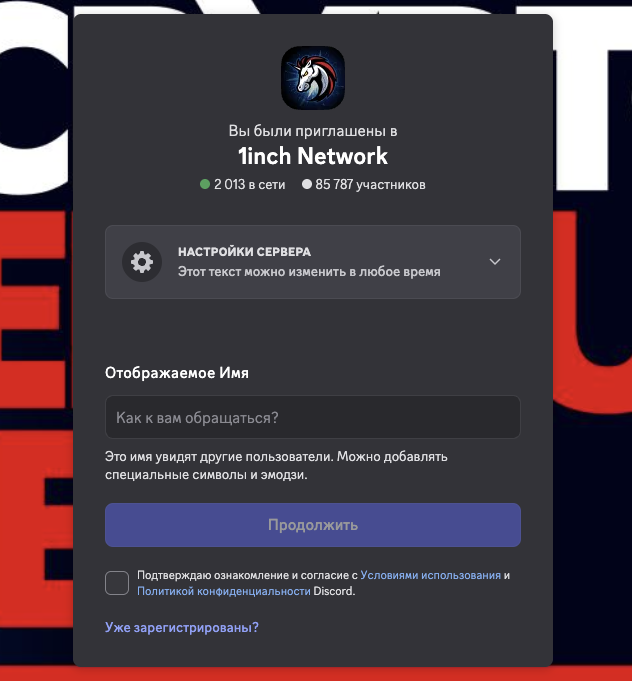Click the 2 013 в сети counter

(249, 185)
